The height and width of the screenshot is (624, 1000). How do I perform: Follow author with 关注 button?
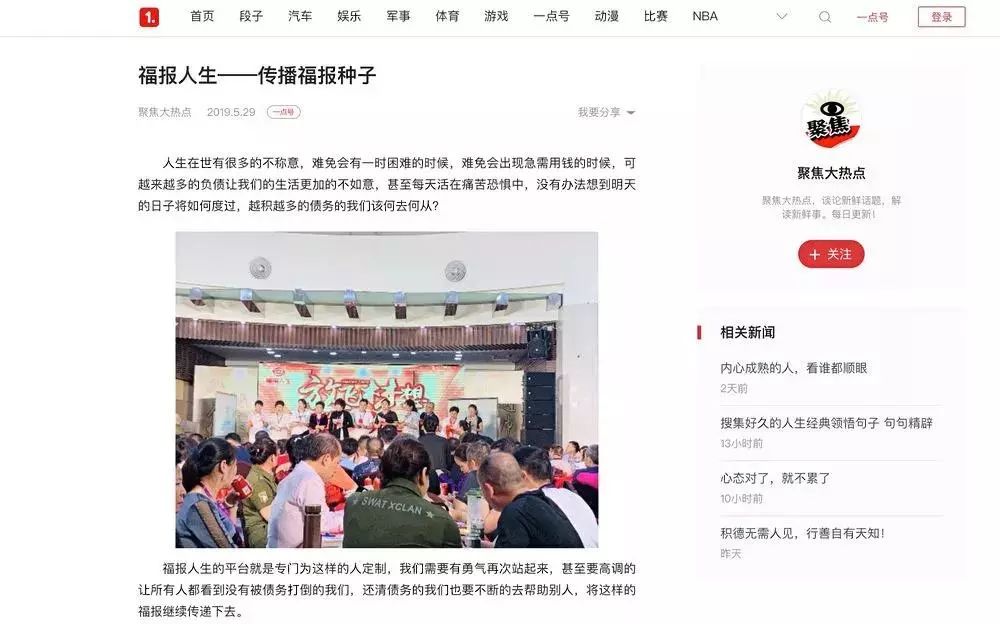click(831, 254)
